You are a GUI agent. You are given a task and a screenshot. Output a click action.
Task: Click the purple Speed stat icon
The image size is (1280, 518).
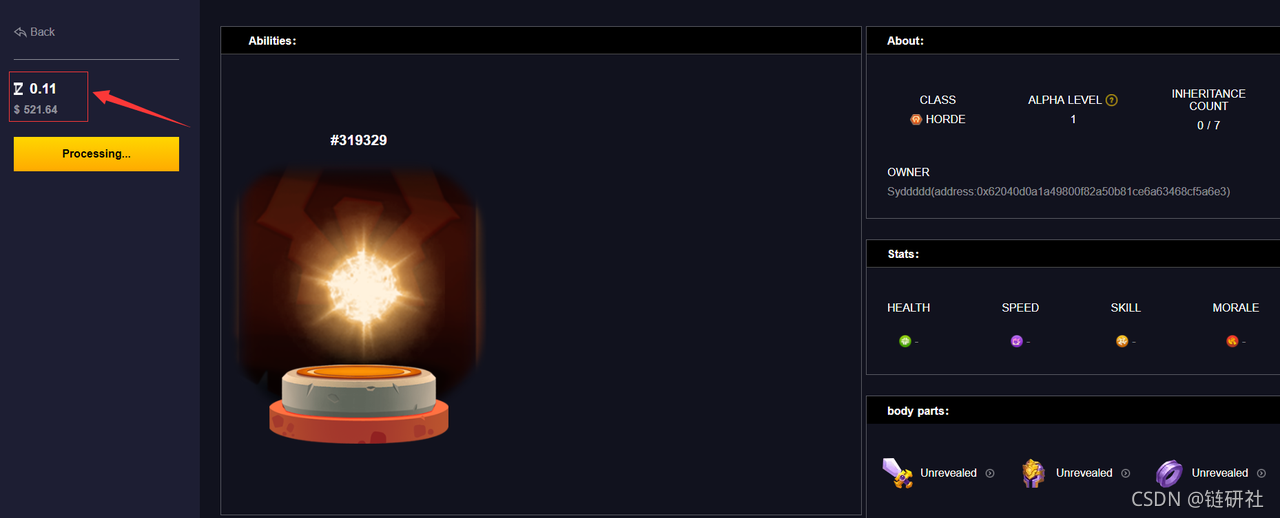(1017, 341)
